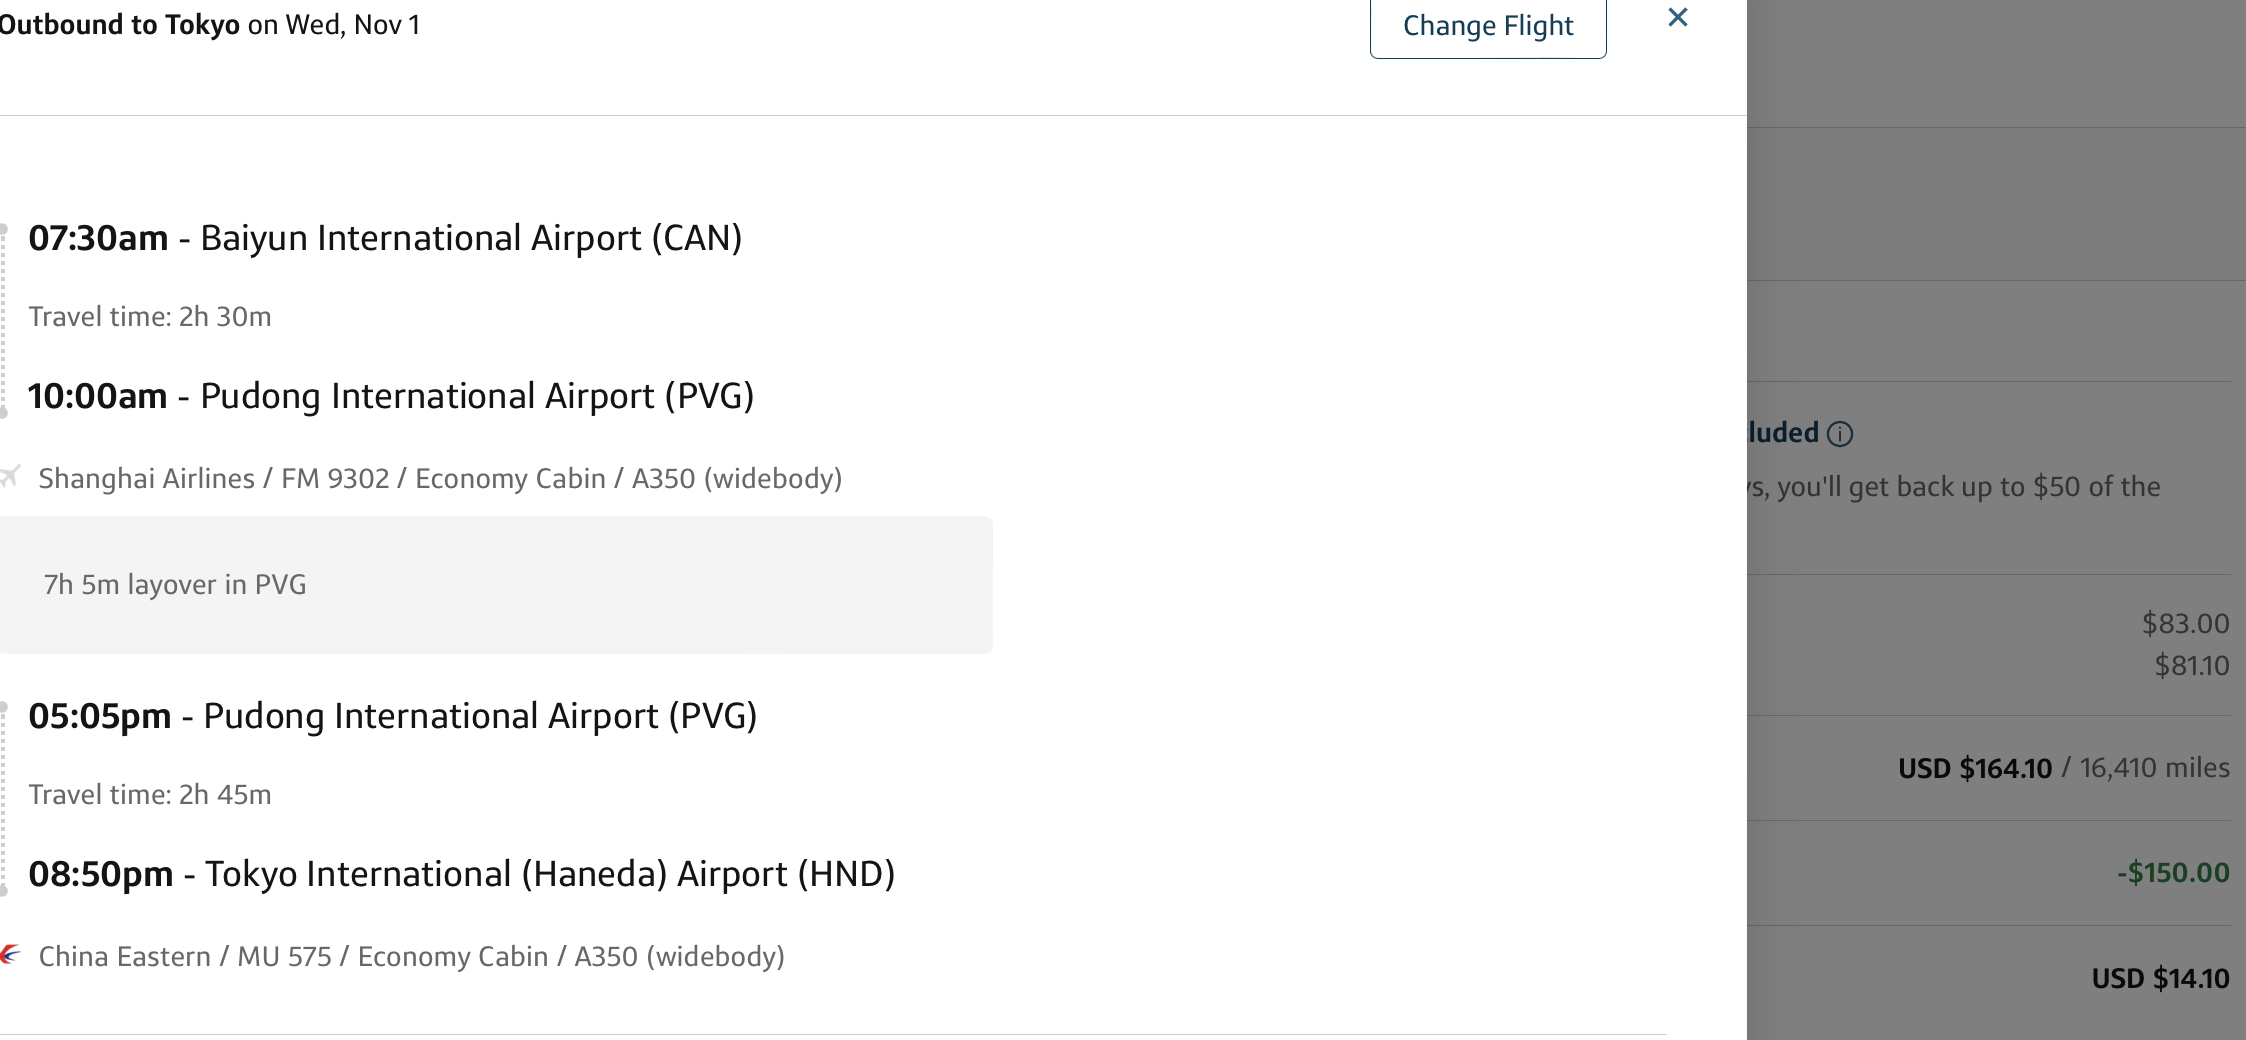Close the outbound flight details panel
This screenshot has width=2246, height=1040.
point(1678,18)
